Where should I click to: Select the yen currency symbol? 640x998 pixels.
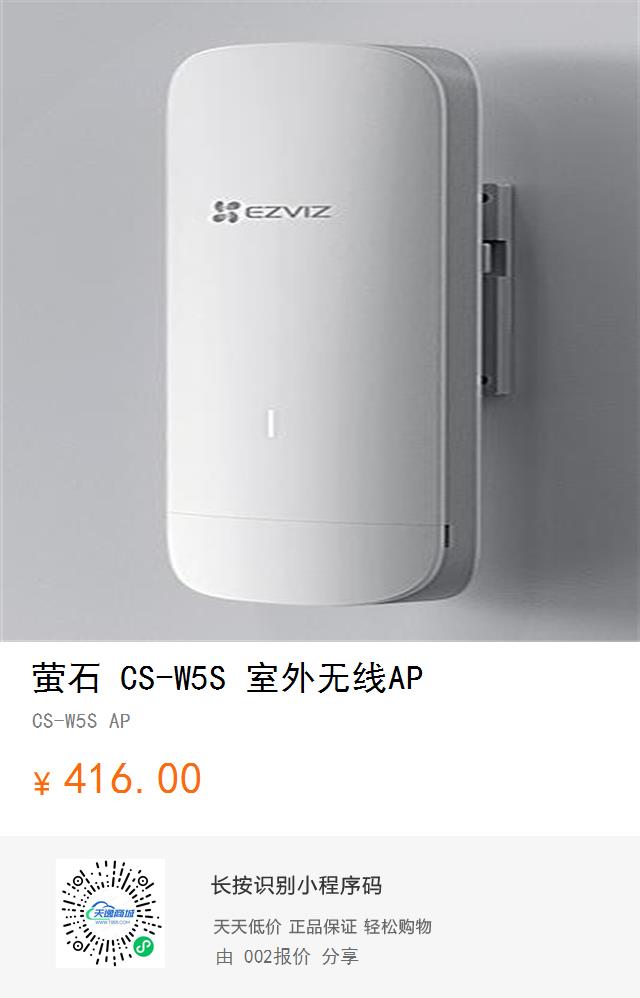click(x=41, y=783)
